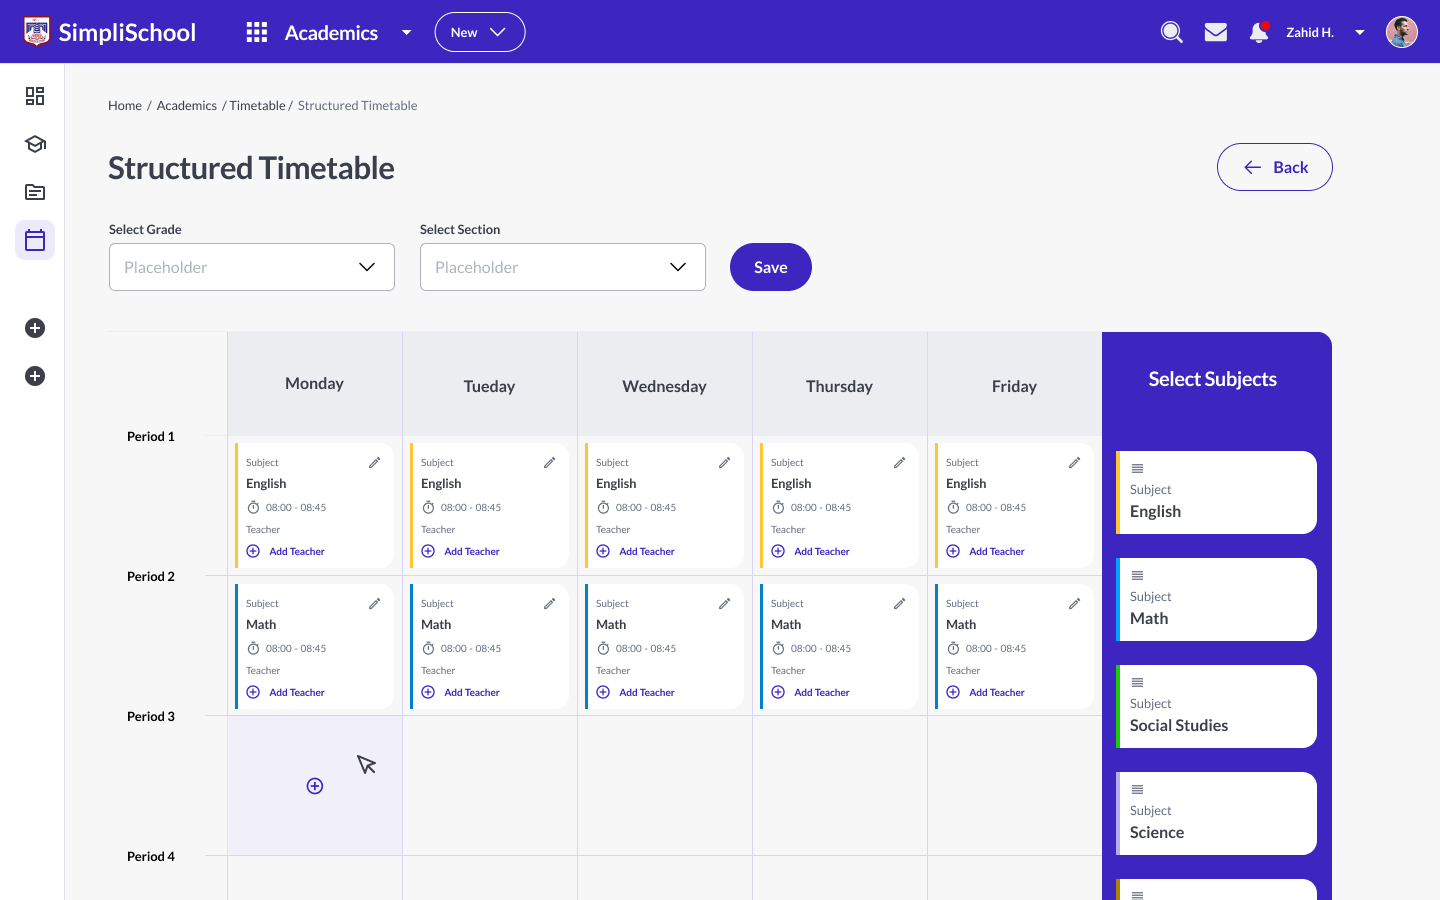Open the dashboard icon in sidebar
The height and width of the screenshot is (900, 1440).
coord(35,96)
